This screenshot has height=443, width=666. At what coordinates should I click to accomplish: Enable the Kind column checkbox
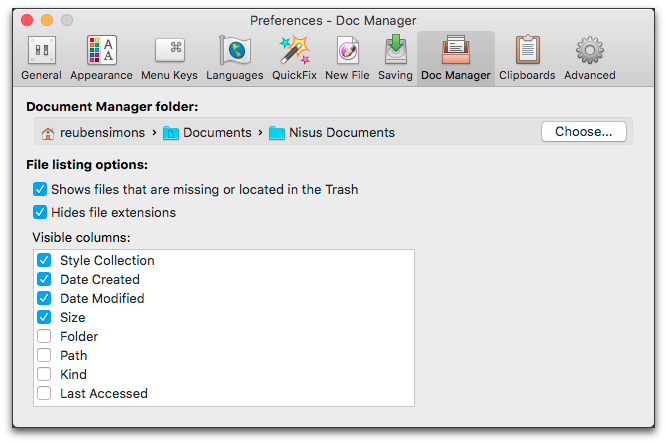44,374
